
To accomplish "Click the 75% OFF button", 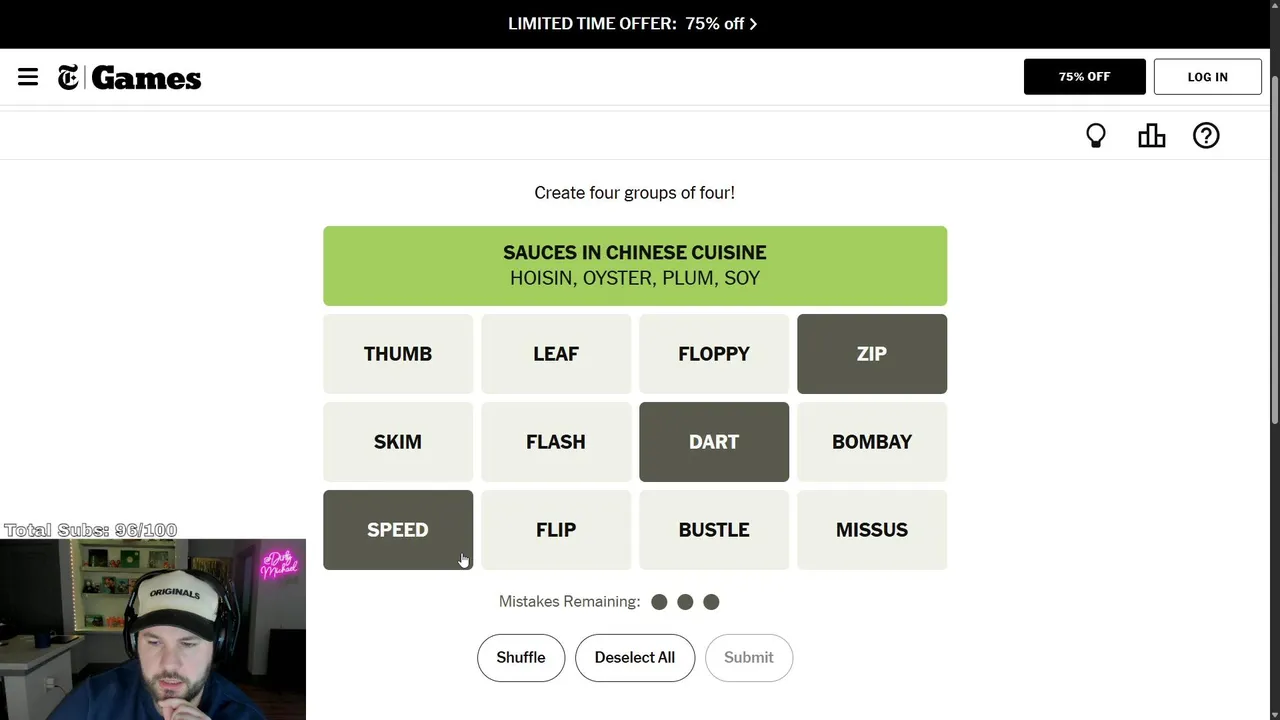I will pos(1084,77).
